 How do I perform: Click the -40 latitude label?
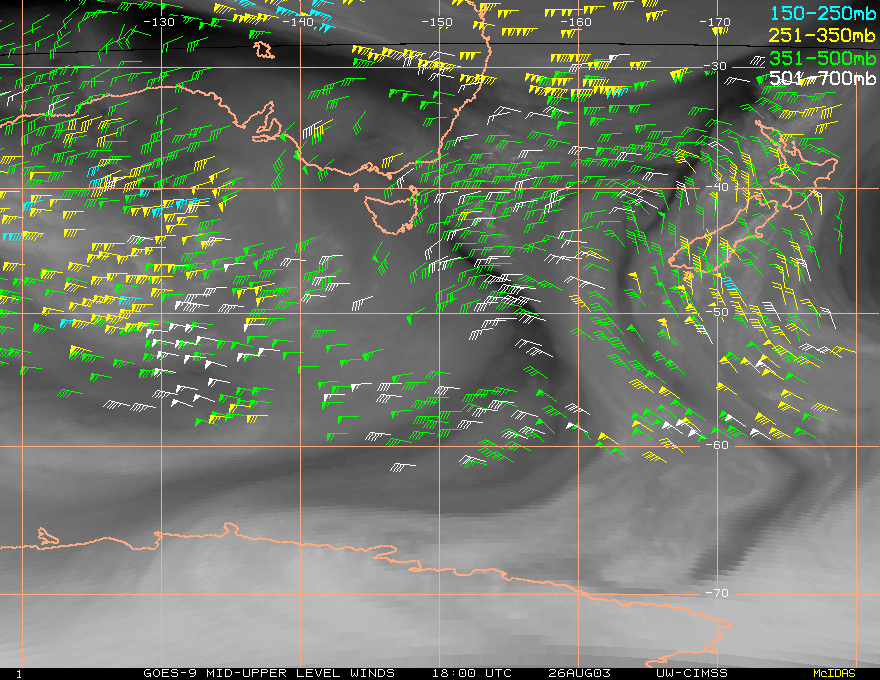tap(717, 187)
